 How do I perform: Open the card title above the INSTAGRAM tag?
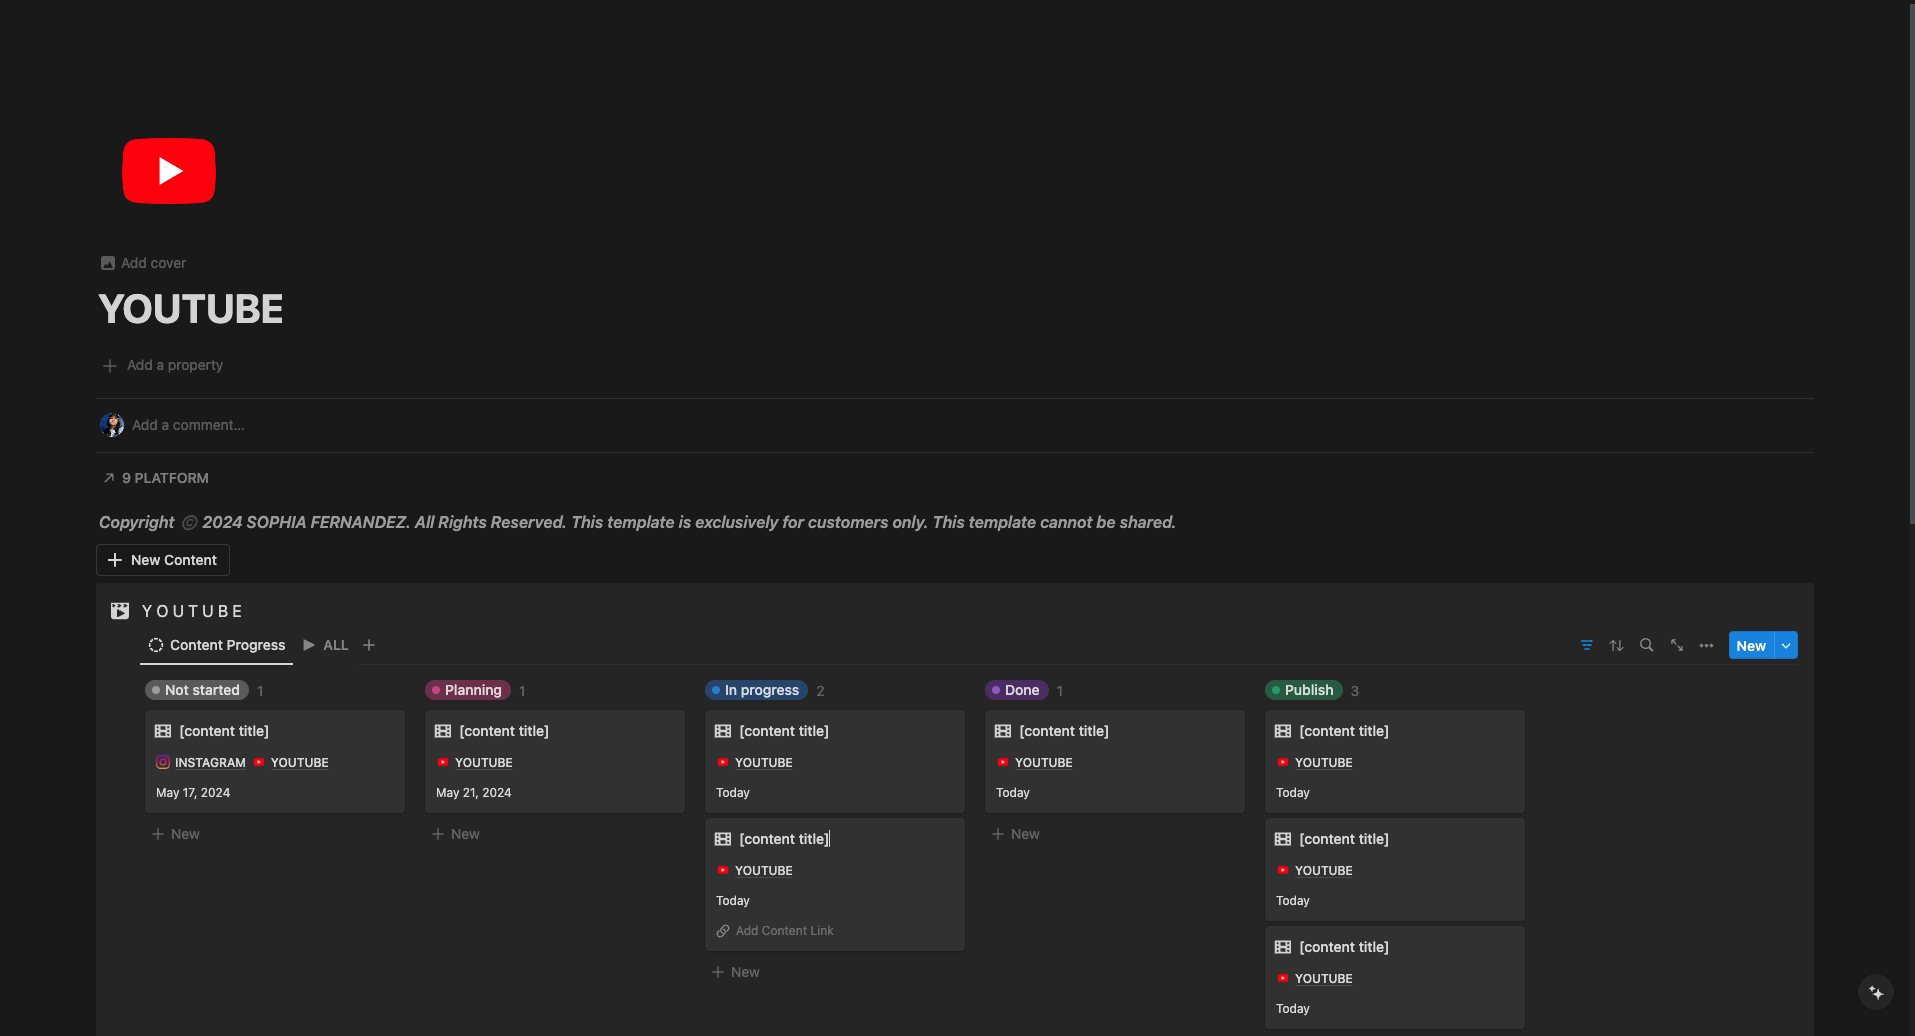click(224, 731)
